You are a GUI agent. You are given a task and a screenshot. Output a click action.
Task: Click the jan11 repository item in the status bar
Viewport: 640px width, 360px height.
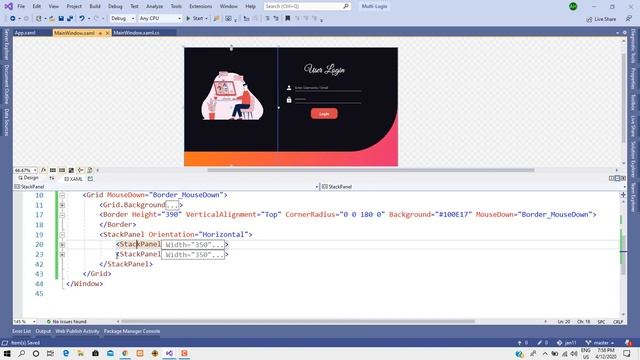pyautogui.click(x=567, y=343)
